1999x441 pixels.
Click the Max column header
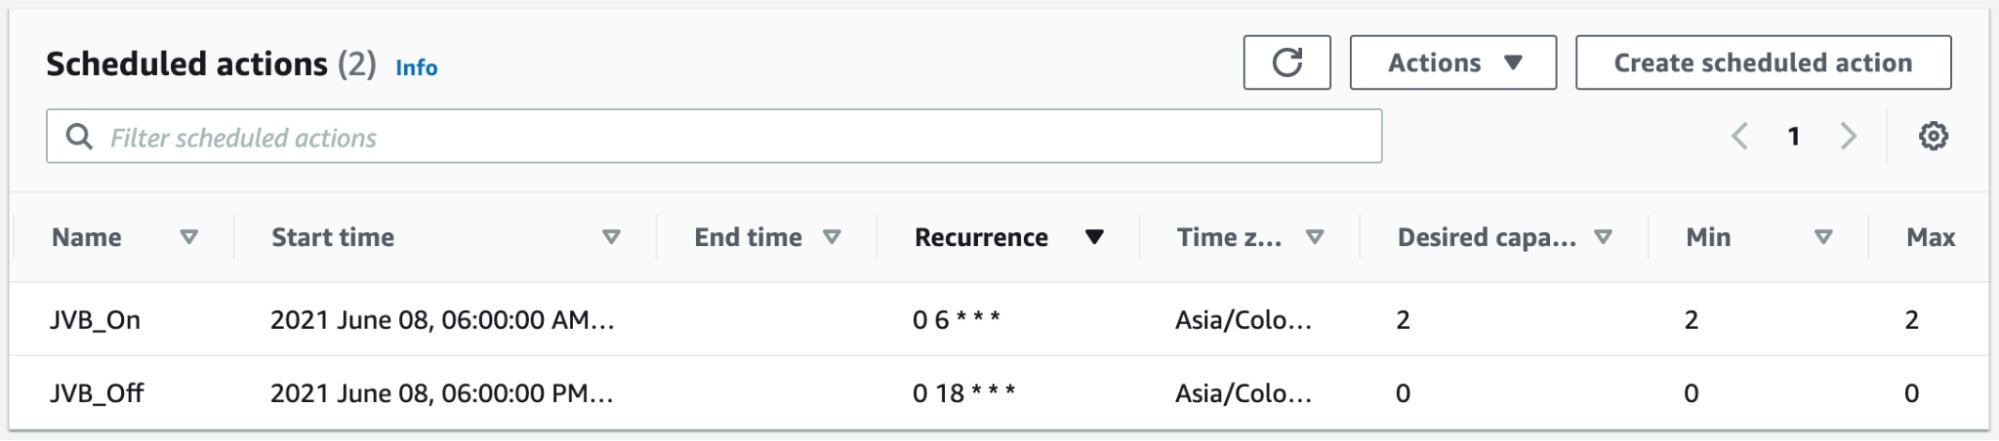coord(1930,237)
